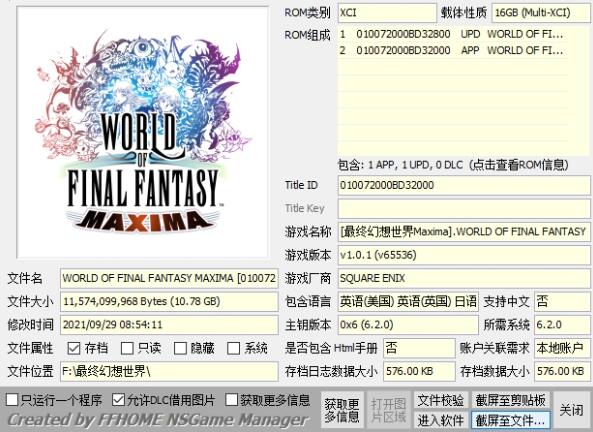
Task: Click the 文件位置 F:\最终幻想世界\ field
Action: click(169, 371)
